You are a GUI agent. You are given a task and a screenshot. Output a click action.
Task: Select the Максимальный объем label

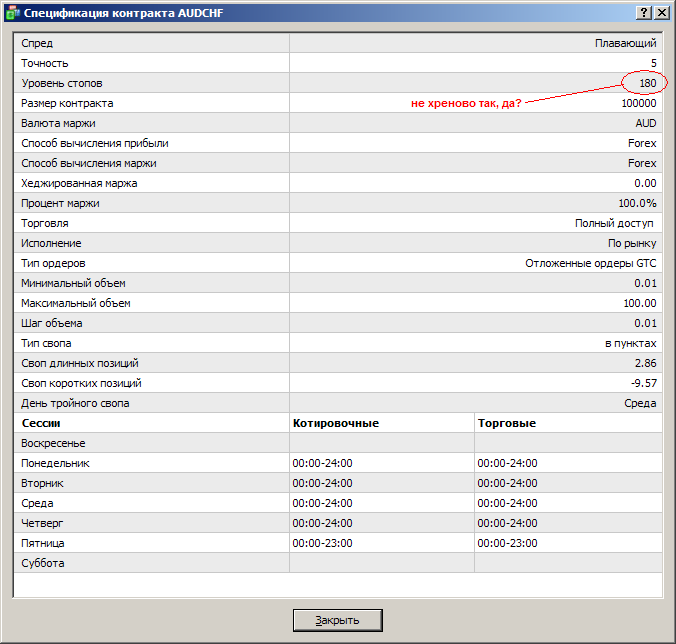click(x=76, y=303)
